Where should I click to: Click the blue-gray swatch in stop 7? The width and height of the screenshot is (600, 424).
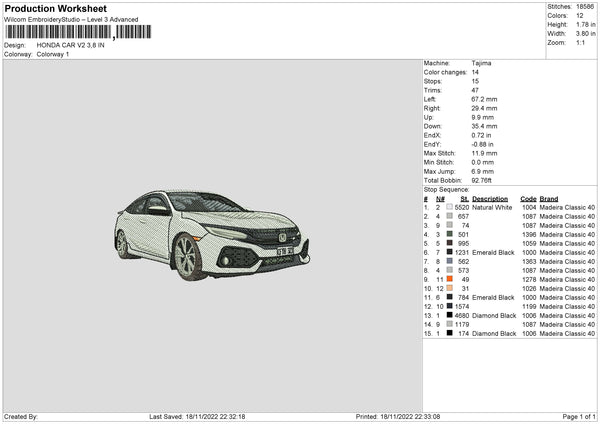pos(450,261)
